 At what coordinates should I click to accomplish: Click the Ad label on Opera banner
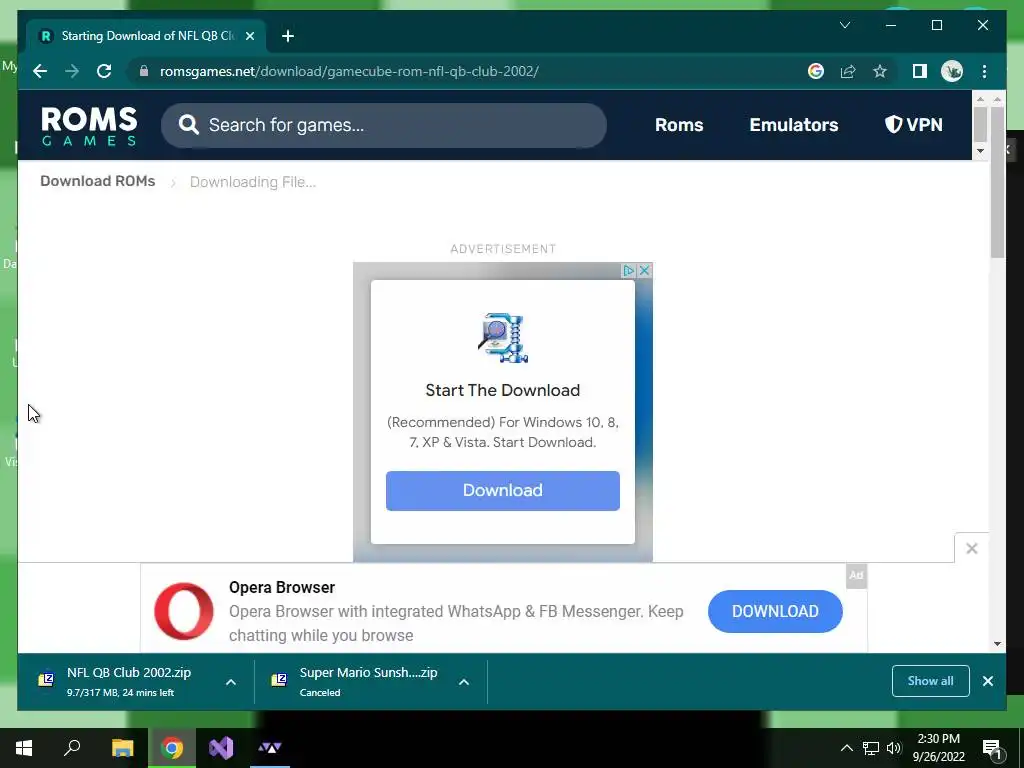(856, 575)
